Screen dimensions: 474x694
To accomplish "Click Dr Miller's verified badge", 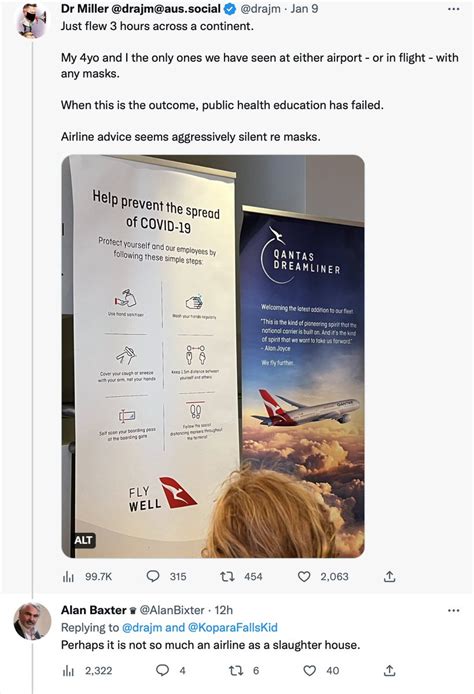I will tap(230, 9).
